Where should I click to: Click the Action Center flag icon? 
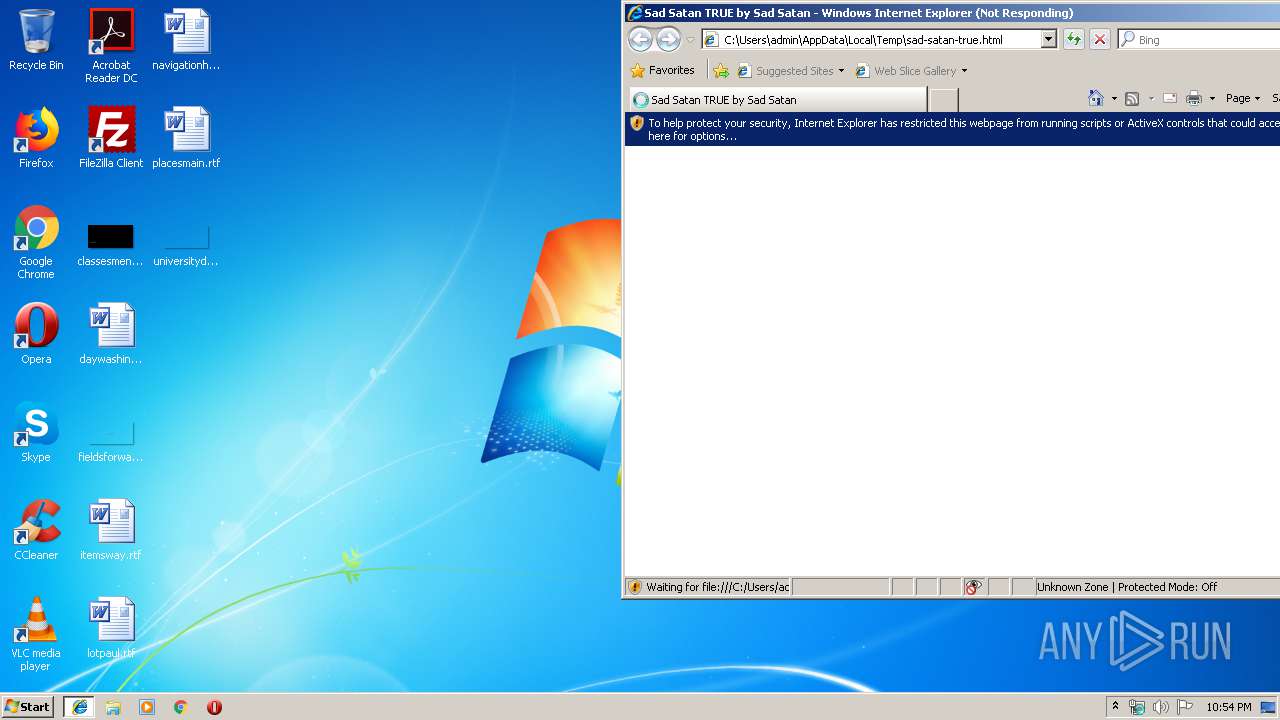pyautogui.click(x=1184, y=707)
